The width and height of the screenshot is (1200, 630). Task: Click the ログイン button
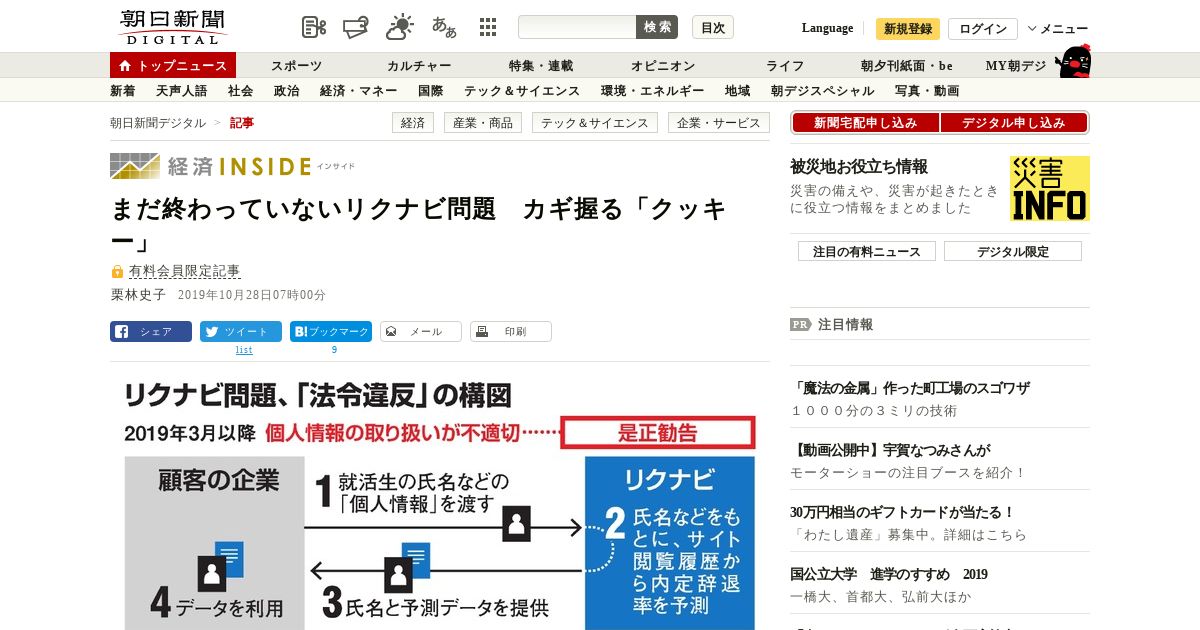click(983, 29)
